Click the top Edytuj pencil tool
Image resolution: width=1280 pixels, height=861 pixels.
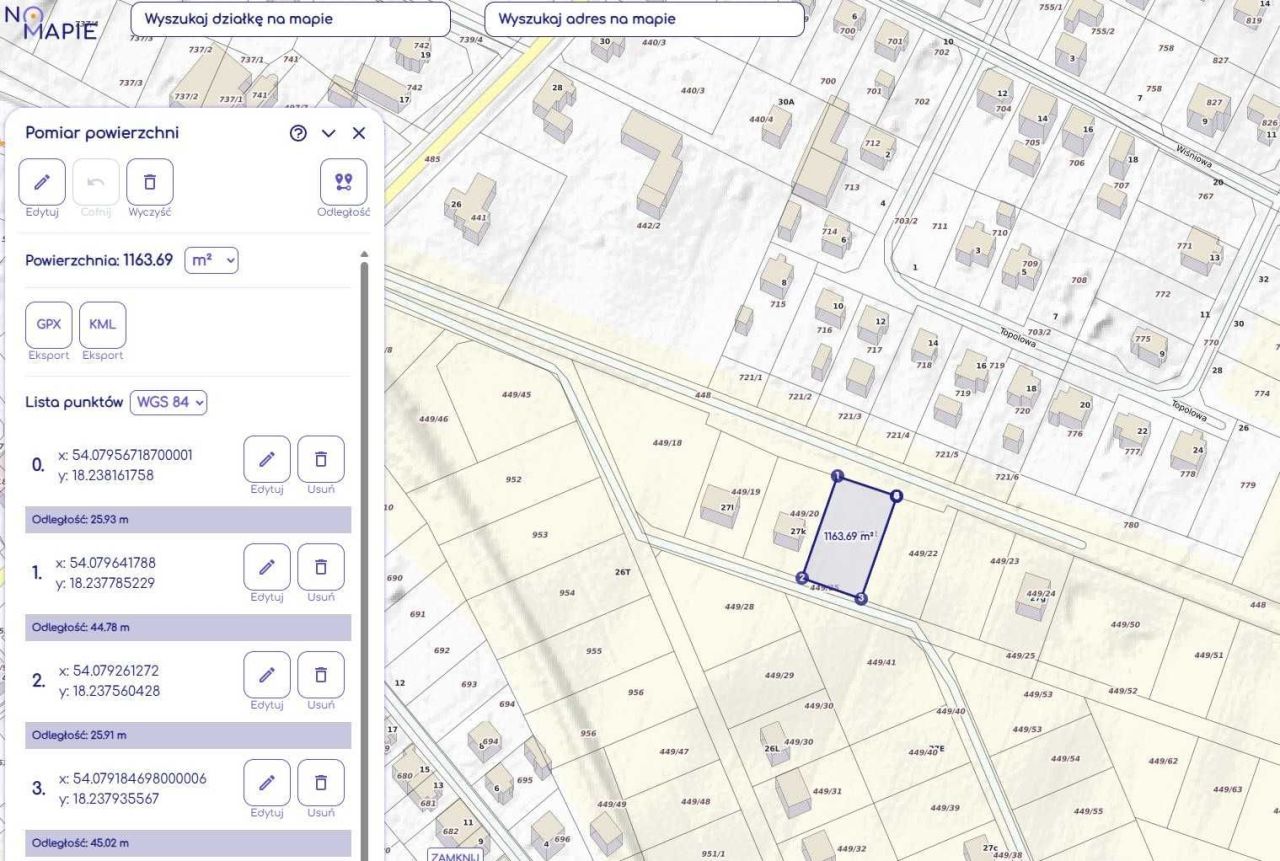point(42,182)
